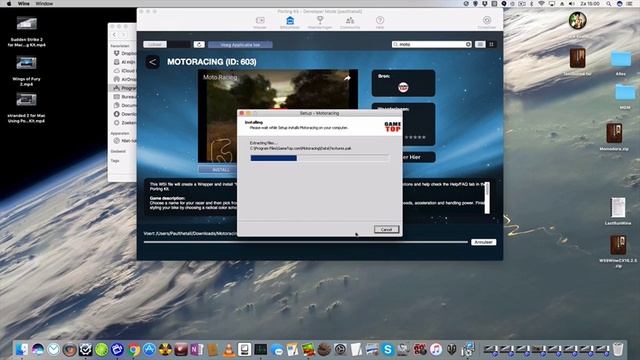Viewport: 640px width, 360px height.
Task: Select Wings of Fury 2.mp4 desktop file
Action: [x=26, y=71]
